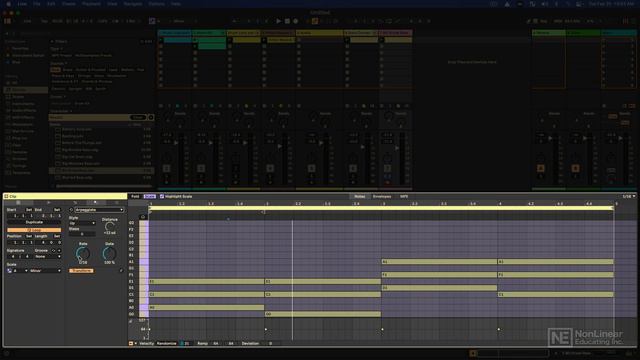The image size is (640, 360).
Task: Select the D3 note in bar 3
Action: click(439, 288)
